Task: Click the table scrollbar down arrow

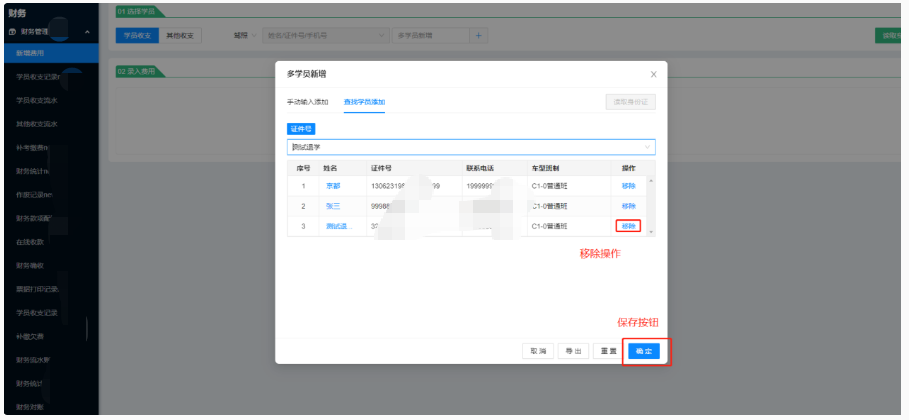Action: tap(650, 232)
